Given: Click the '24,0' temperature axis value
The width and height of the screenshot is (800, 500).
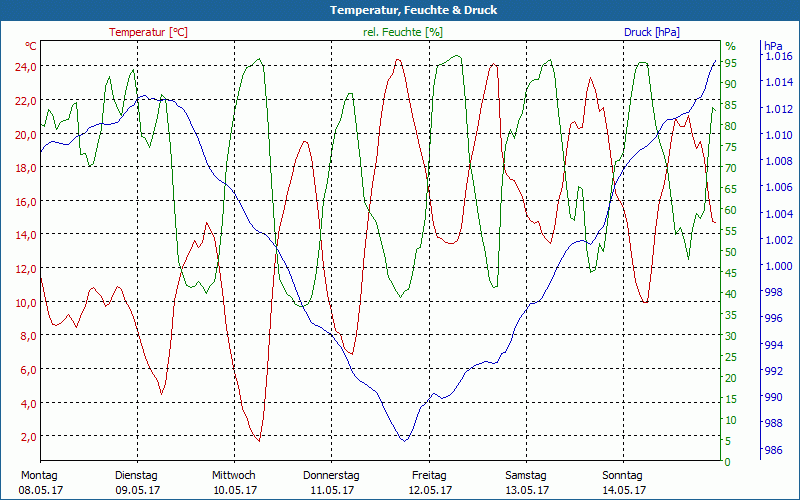Looking at the screenshot, I should [x=26, y=67].
